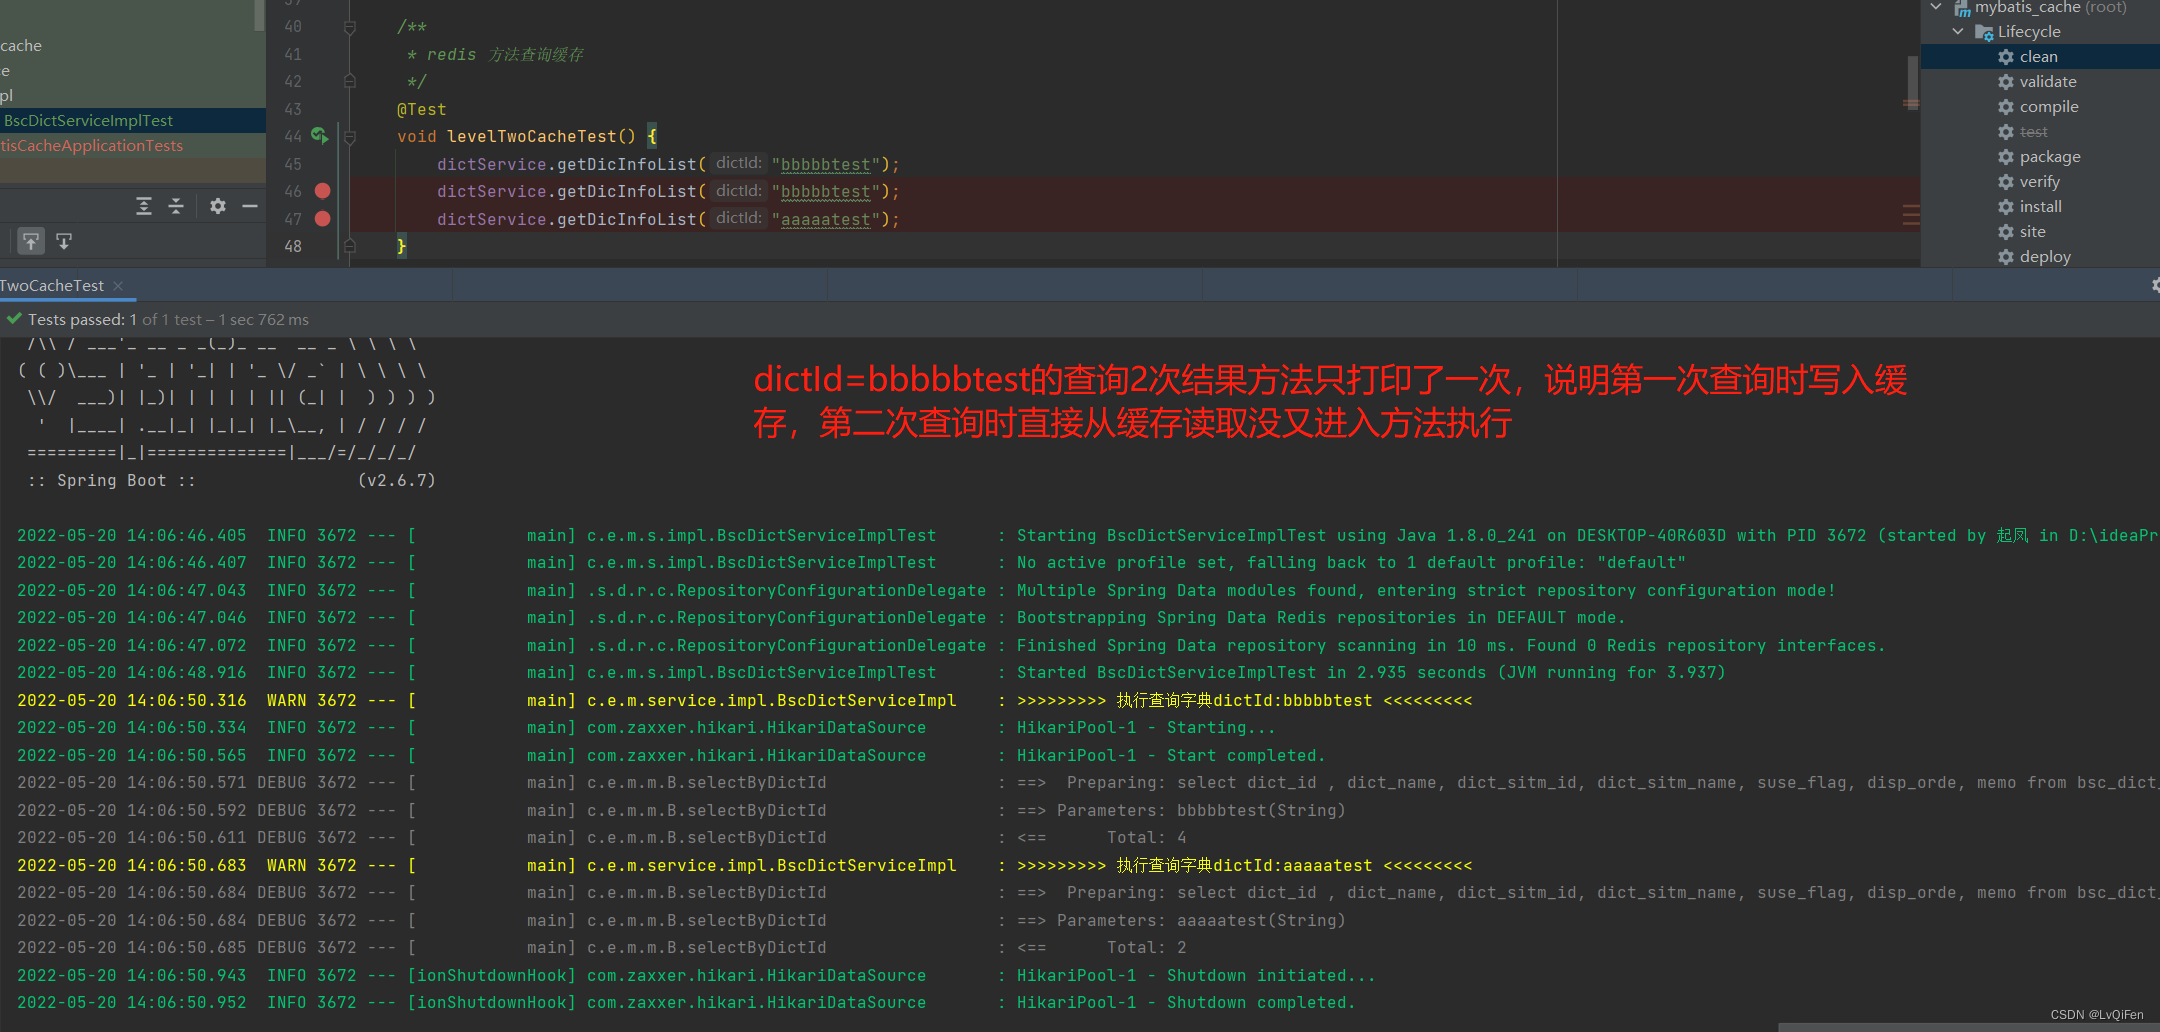Screen dimensions: 2160x1032
Task: Switch to the TwoCacheTest run tab
Action: 52,286
